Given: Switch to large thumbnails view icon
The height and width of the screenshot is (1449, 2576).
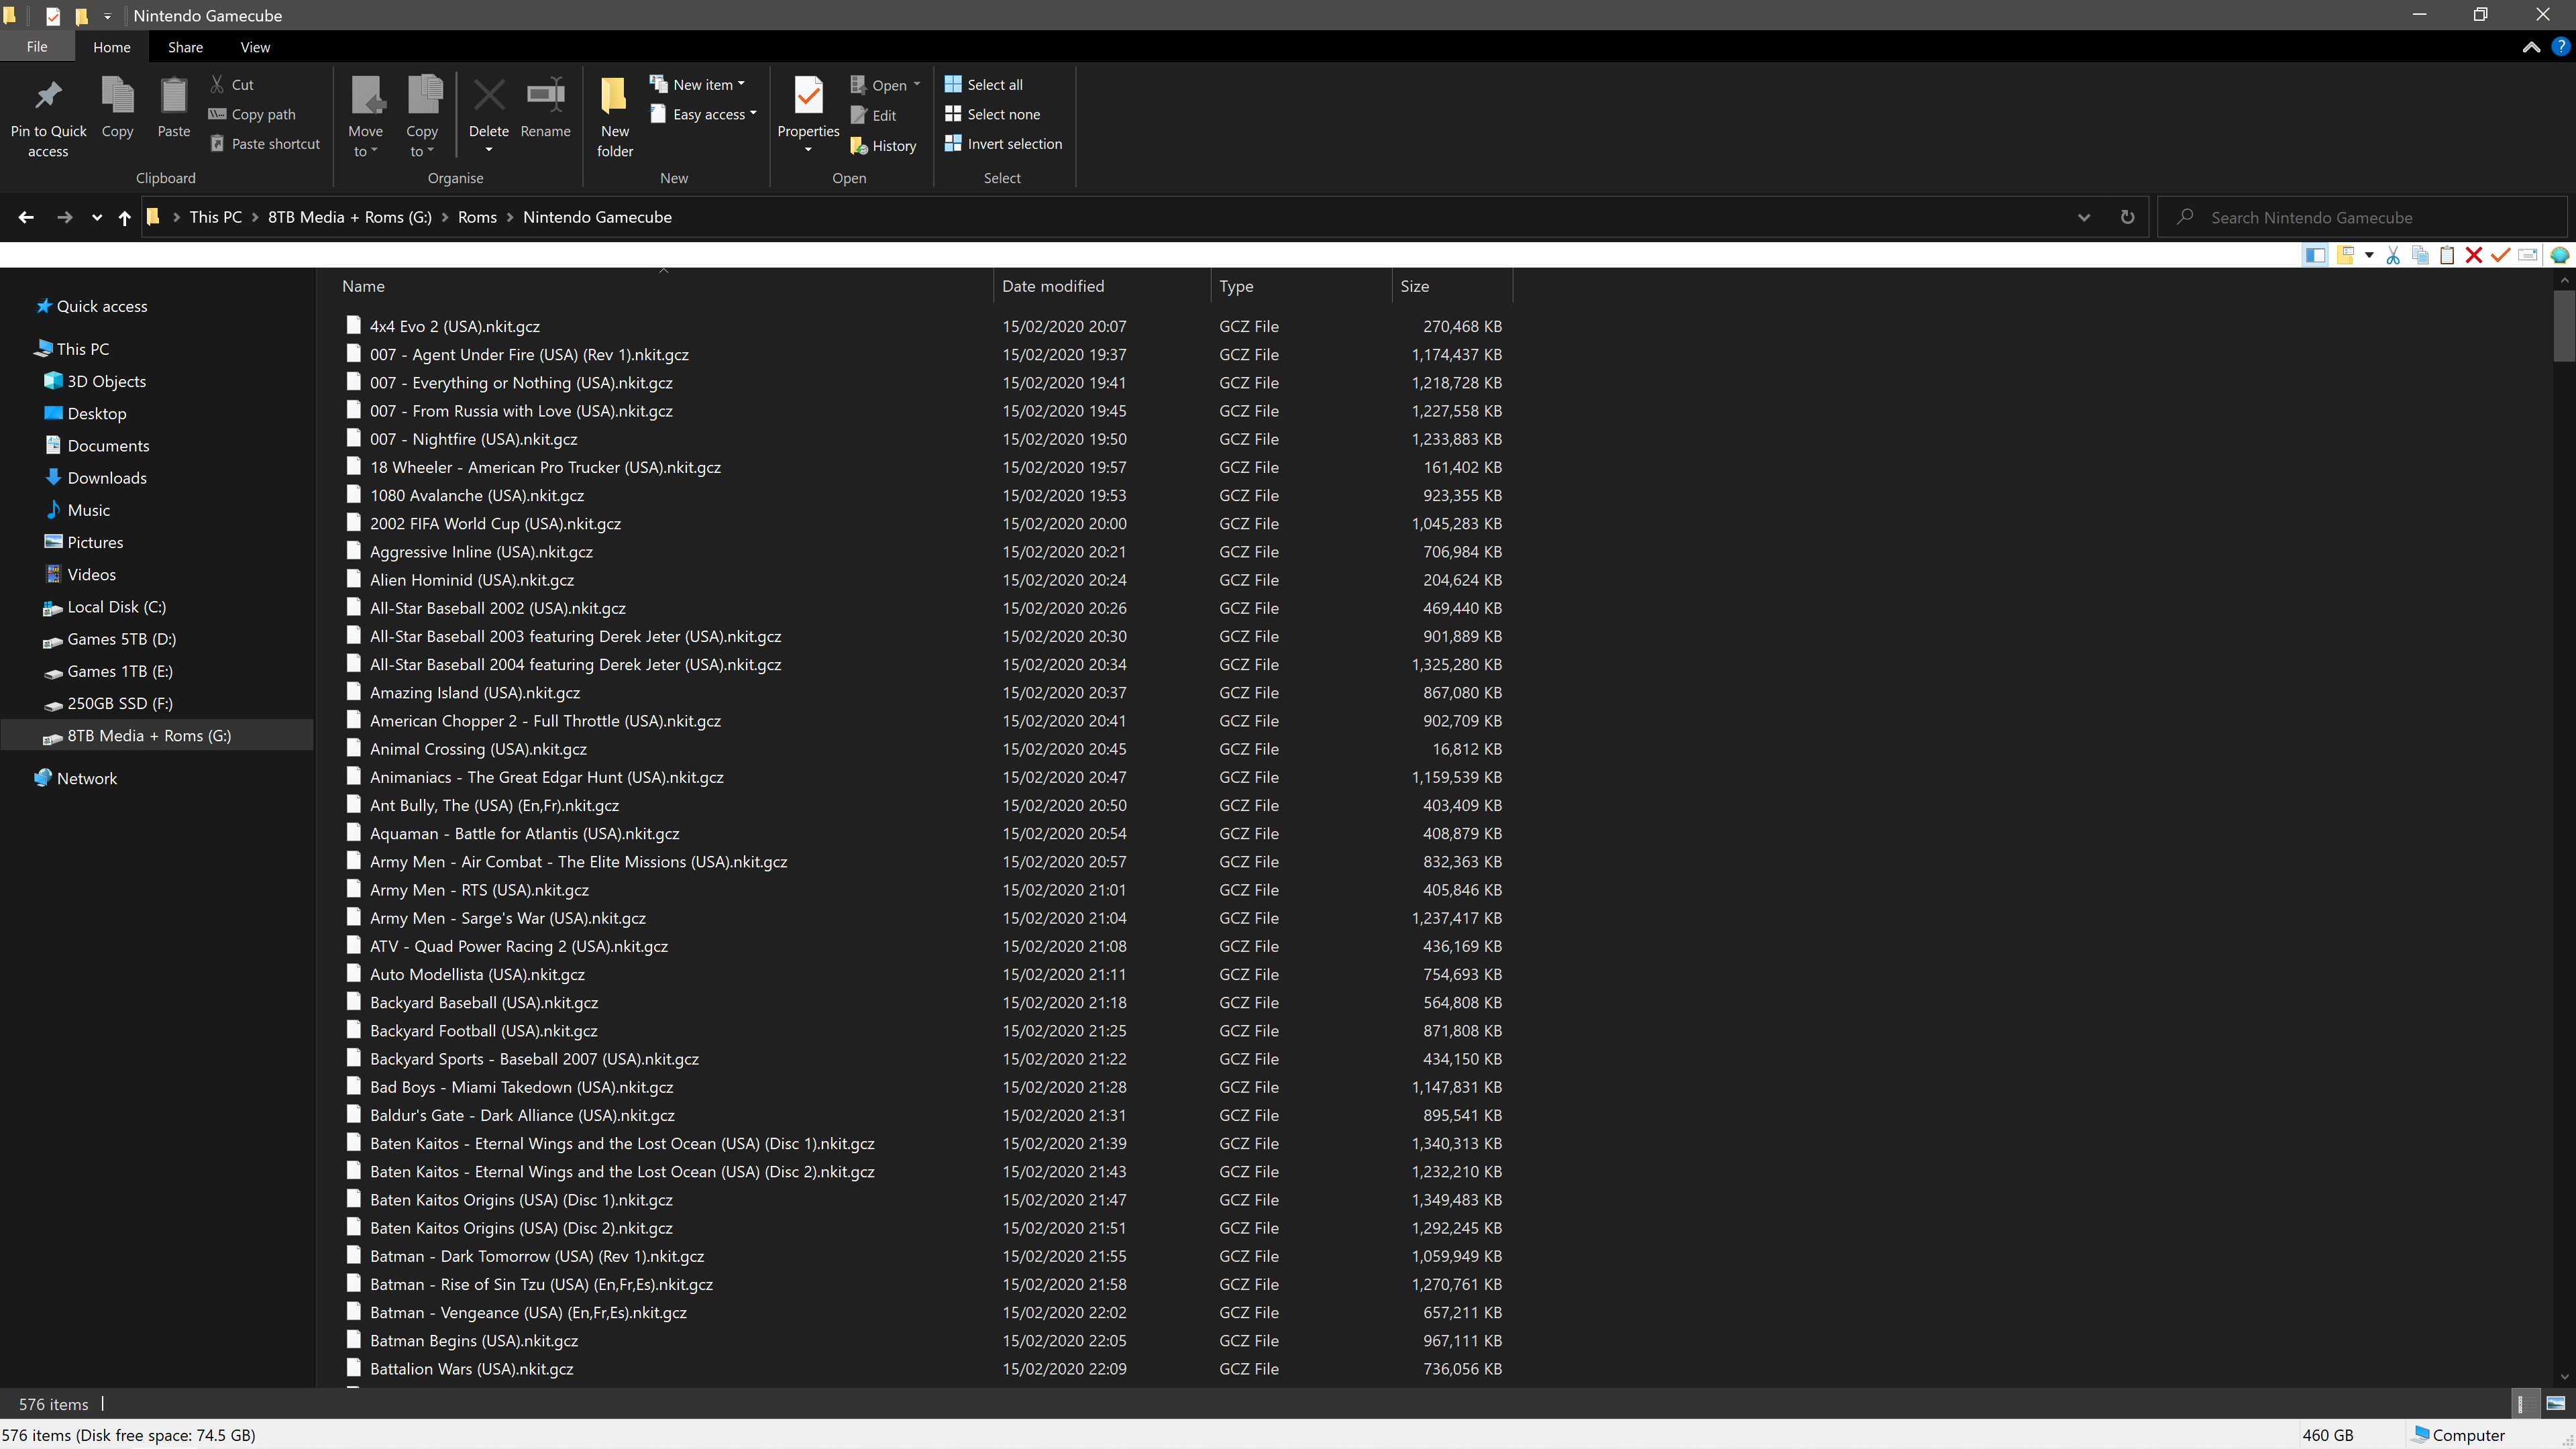Looking at the screenshot, I should [2556, 1403].
